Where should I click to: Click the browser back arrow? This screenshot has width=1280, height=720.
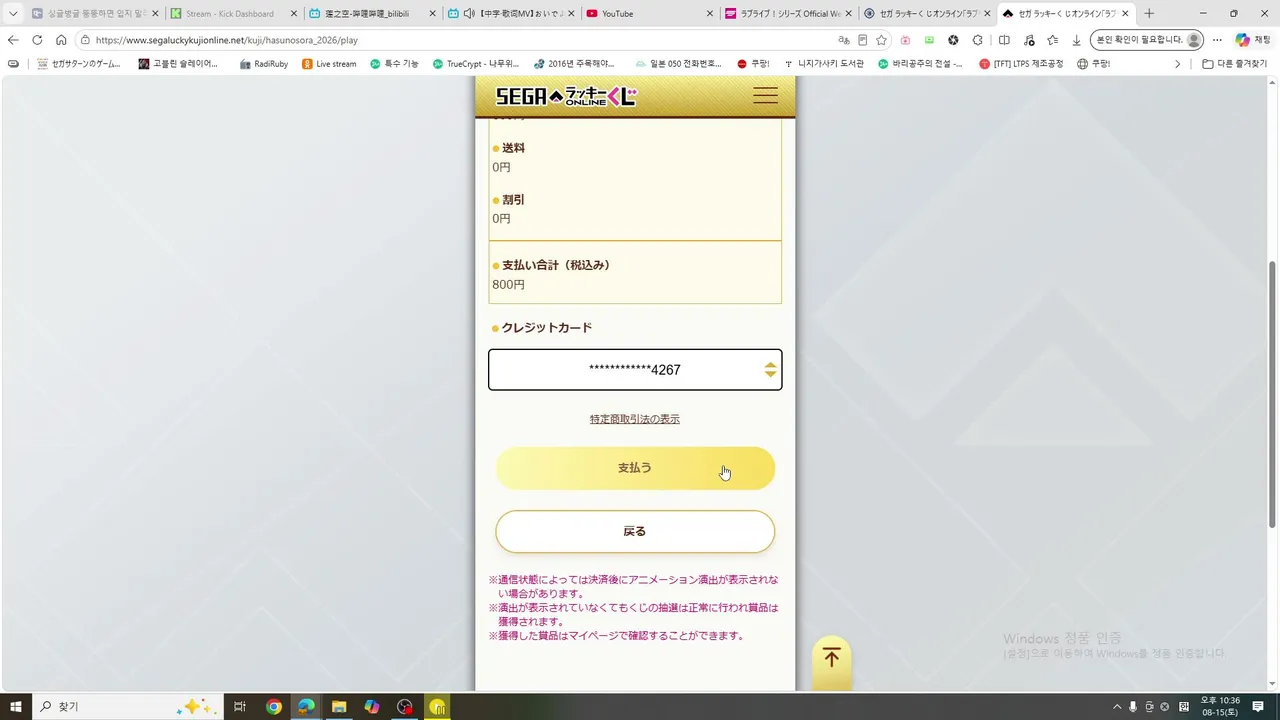[13, 40]
